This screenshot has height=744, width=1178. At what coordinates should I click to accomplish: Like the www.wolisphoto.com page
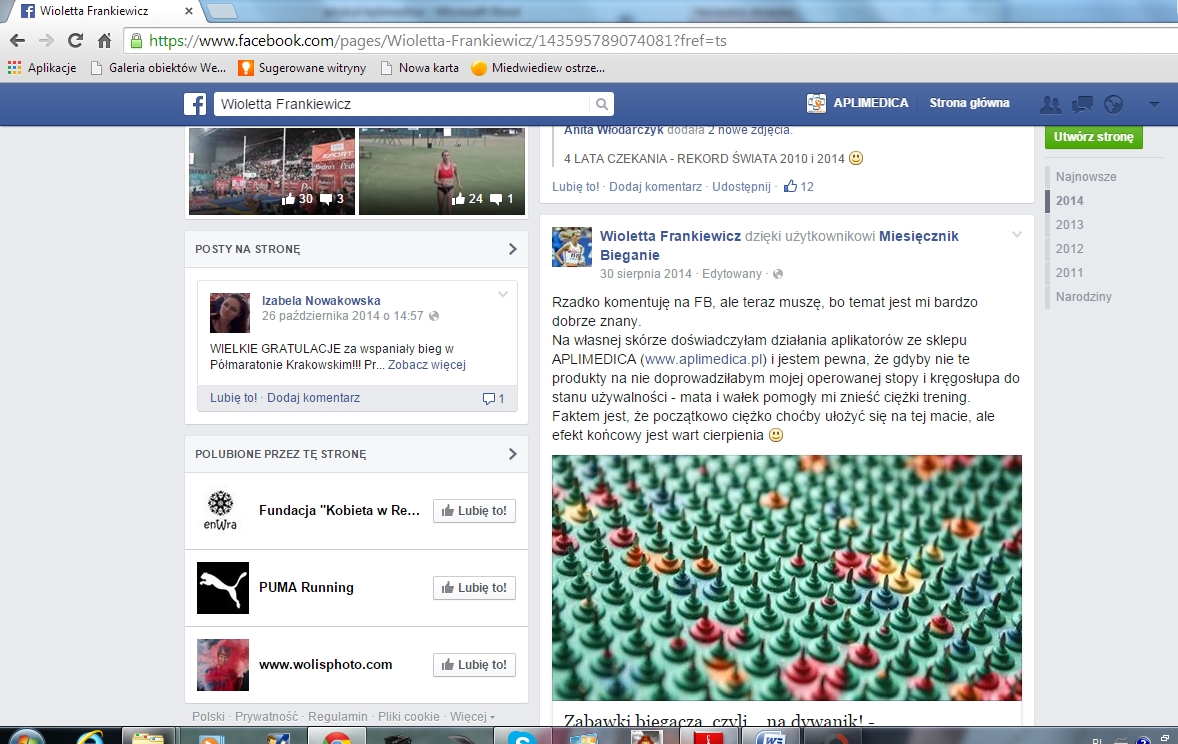pyautogui.click(x=474, y=665)
